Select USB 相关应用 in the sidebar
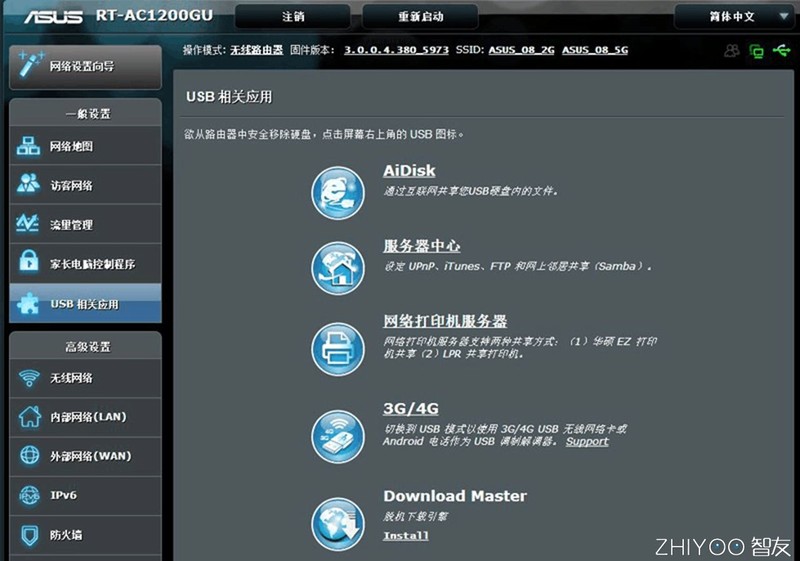The height and width of the screenshot is (561, 800). [x=86, y=303]
